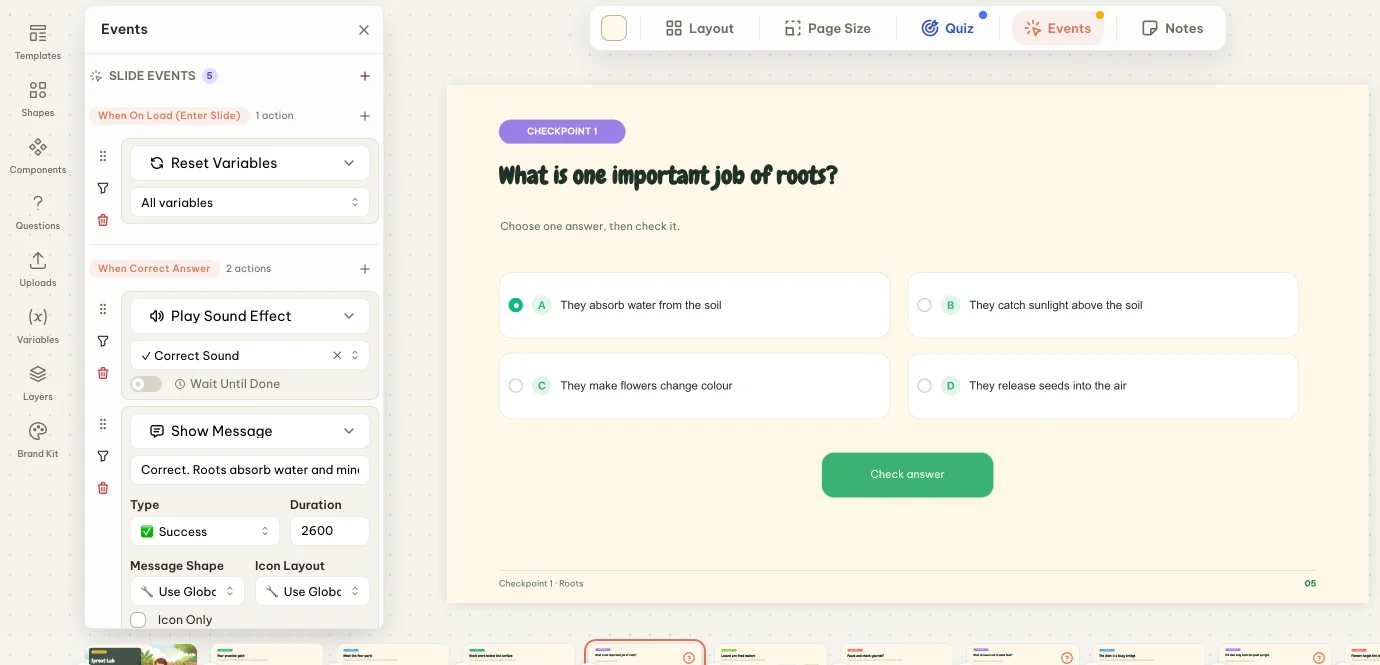Select answer B radio button
Screen dimensions: 1380x665
click(x=924, y=305)
